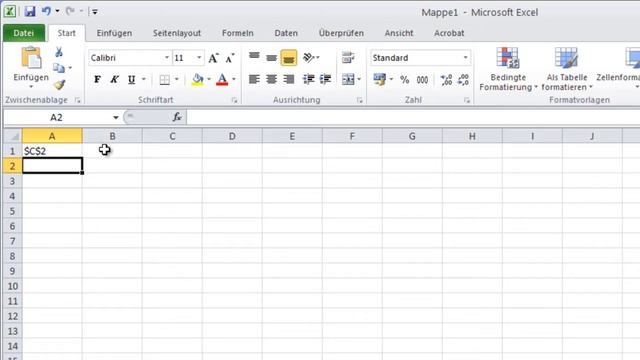Expand the underline style arrow
This screenshot has height=360, width=640.
pyautogui.click(x=144, y=79)
